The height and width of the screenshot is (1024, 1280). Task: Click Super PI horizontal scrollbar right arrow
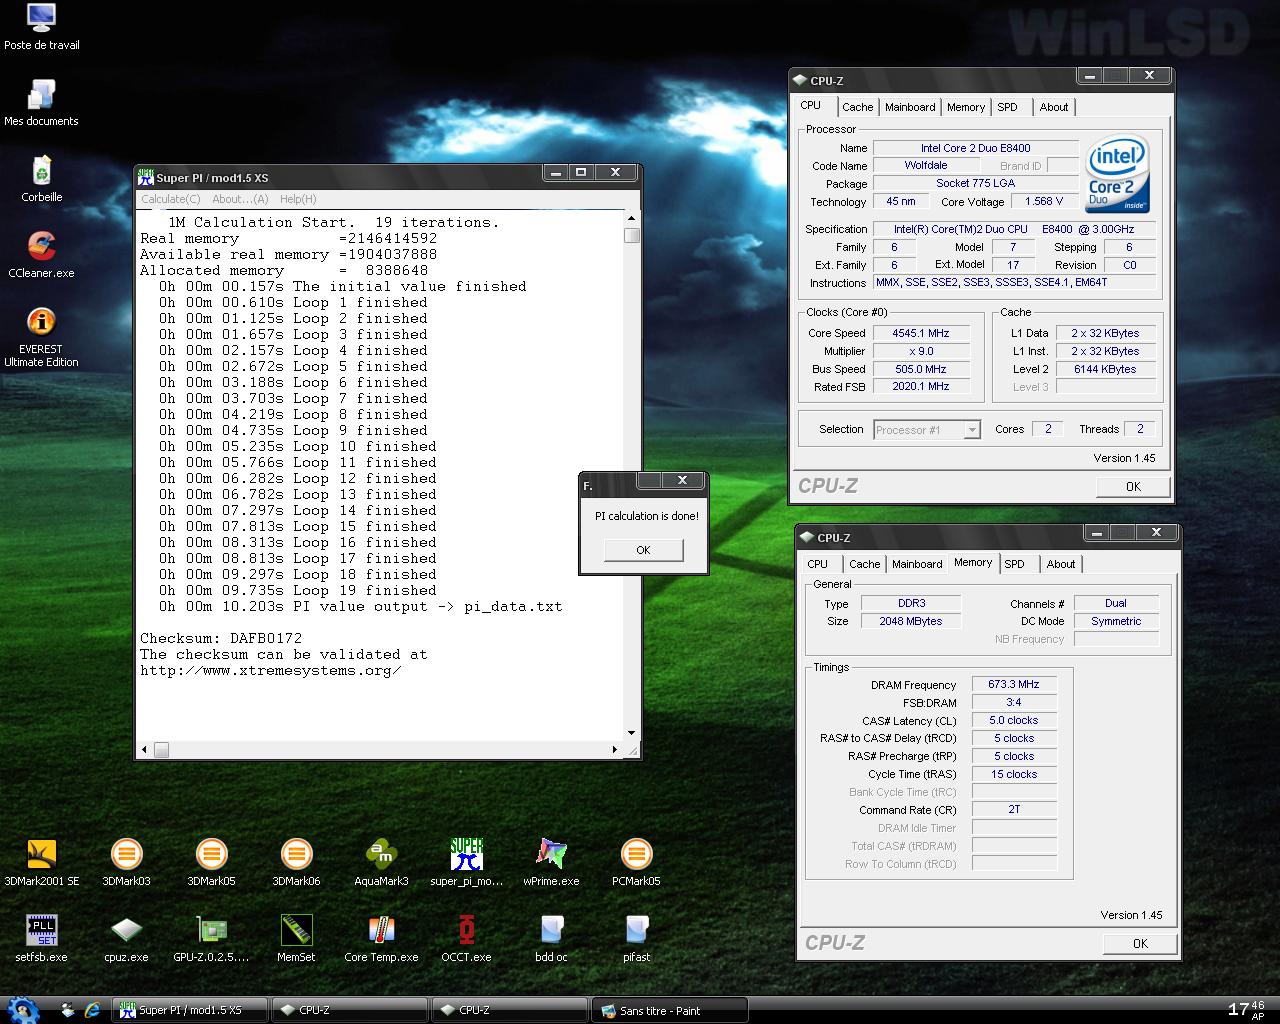[615, 749]
